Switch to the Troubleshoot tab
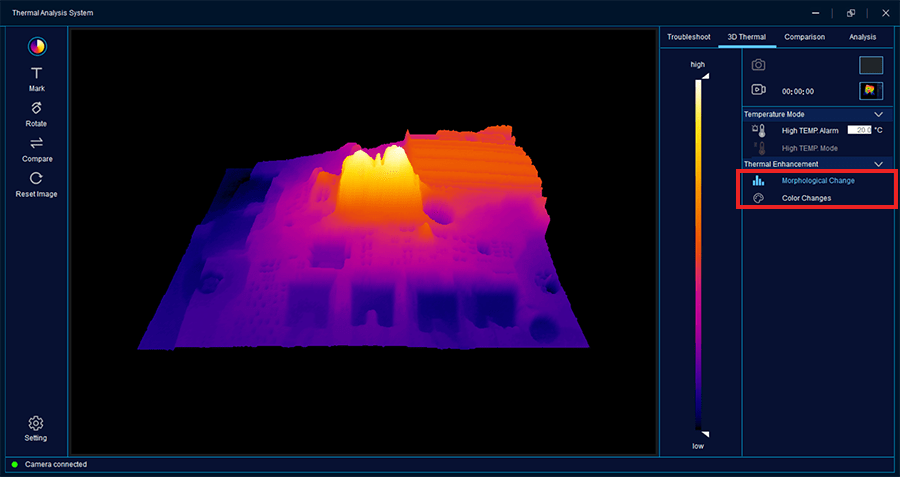This screenshot has height=477, width=900. point(688,37)
